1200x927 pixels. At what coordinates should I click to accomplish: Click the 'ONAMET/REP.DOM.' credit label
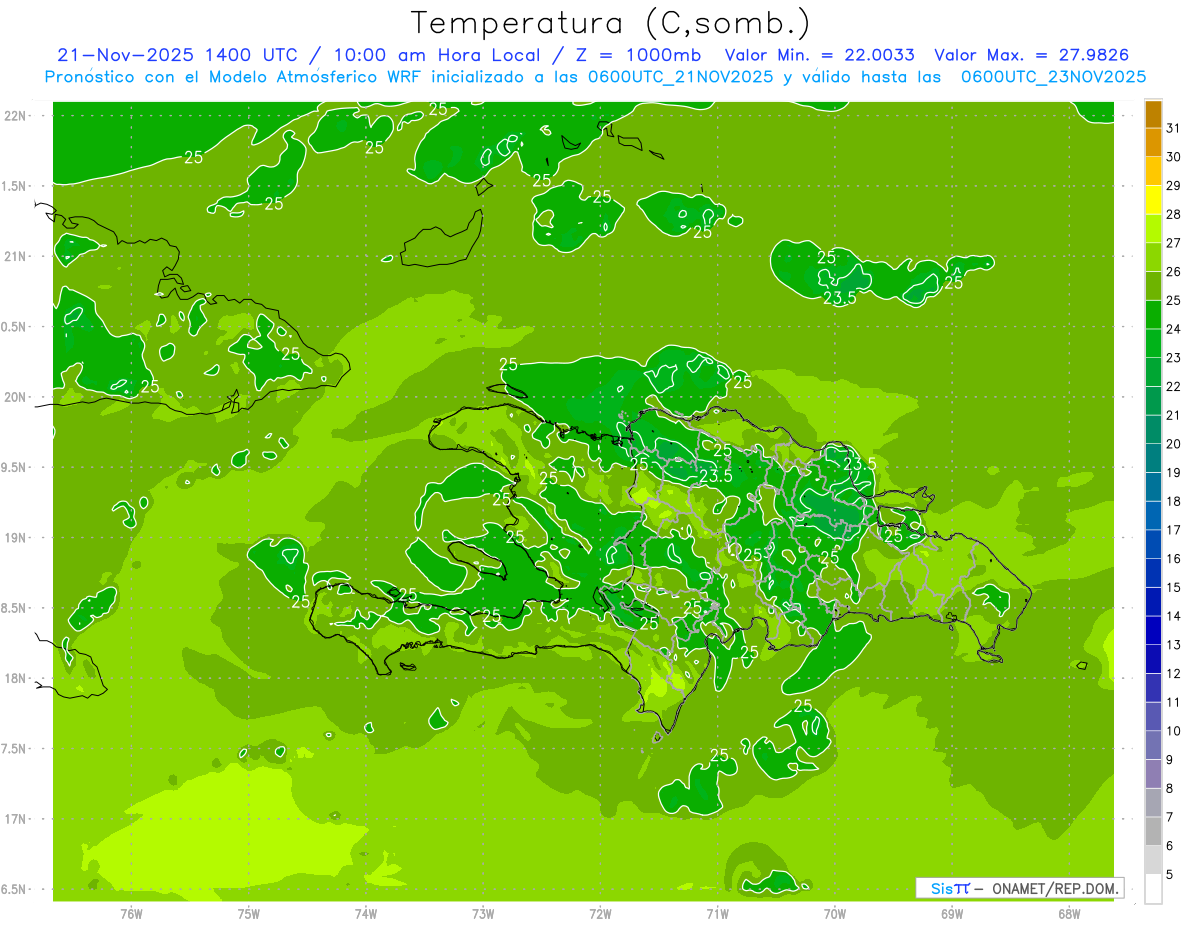click(1057, 888)
